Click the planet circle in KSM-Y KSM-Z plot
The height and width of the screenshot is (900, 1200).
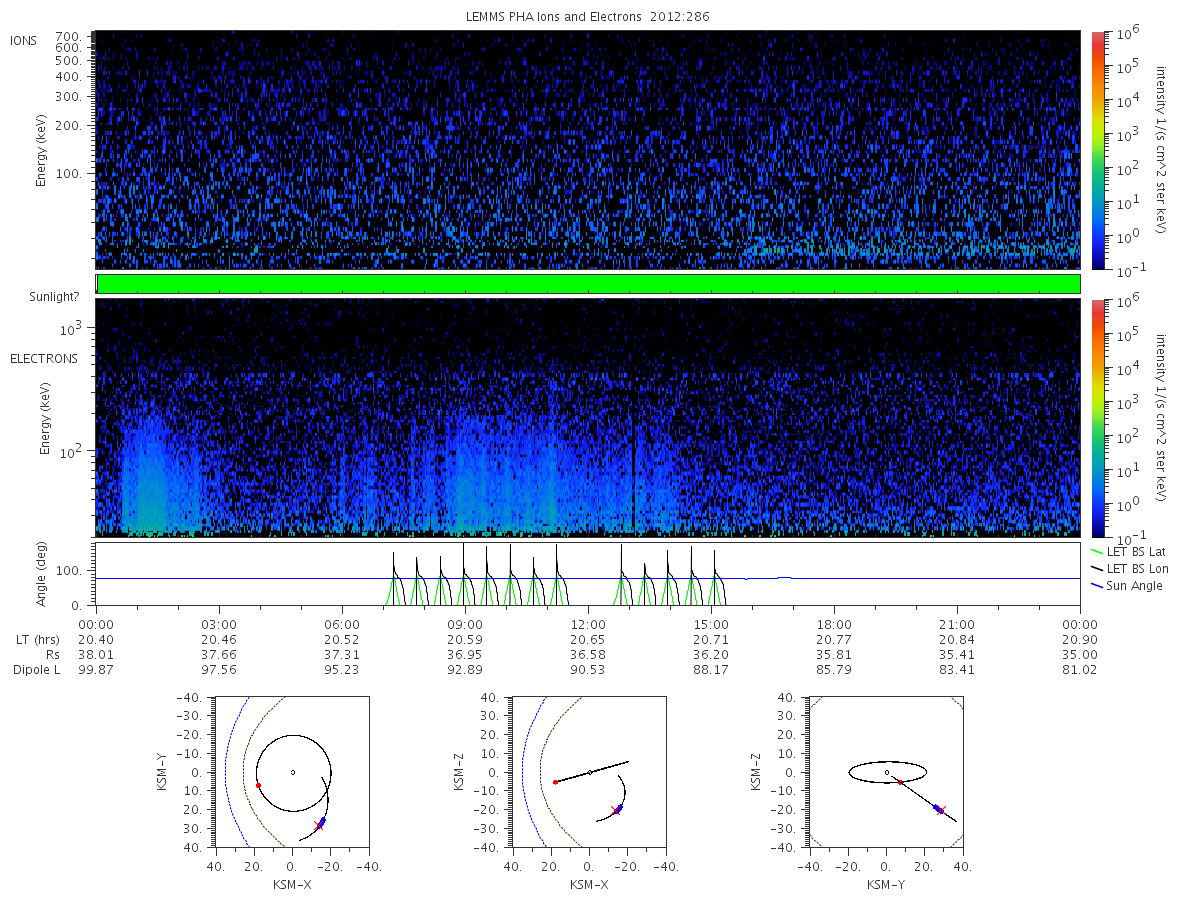click(886, 772)
